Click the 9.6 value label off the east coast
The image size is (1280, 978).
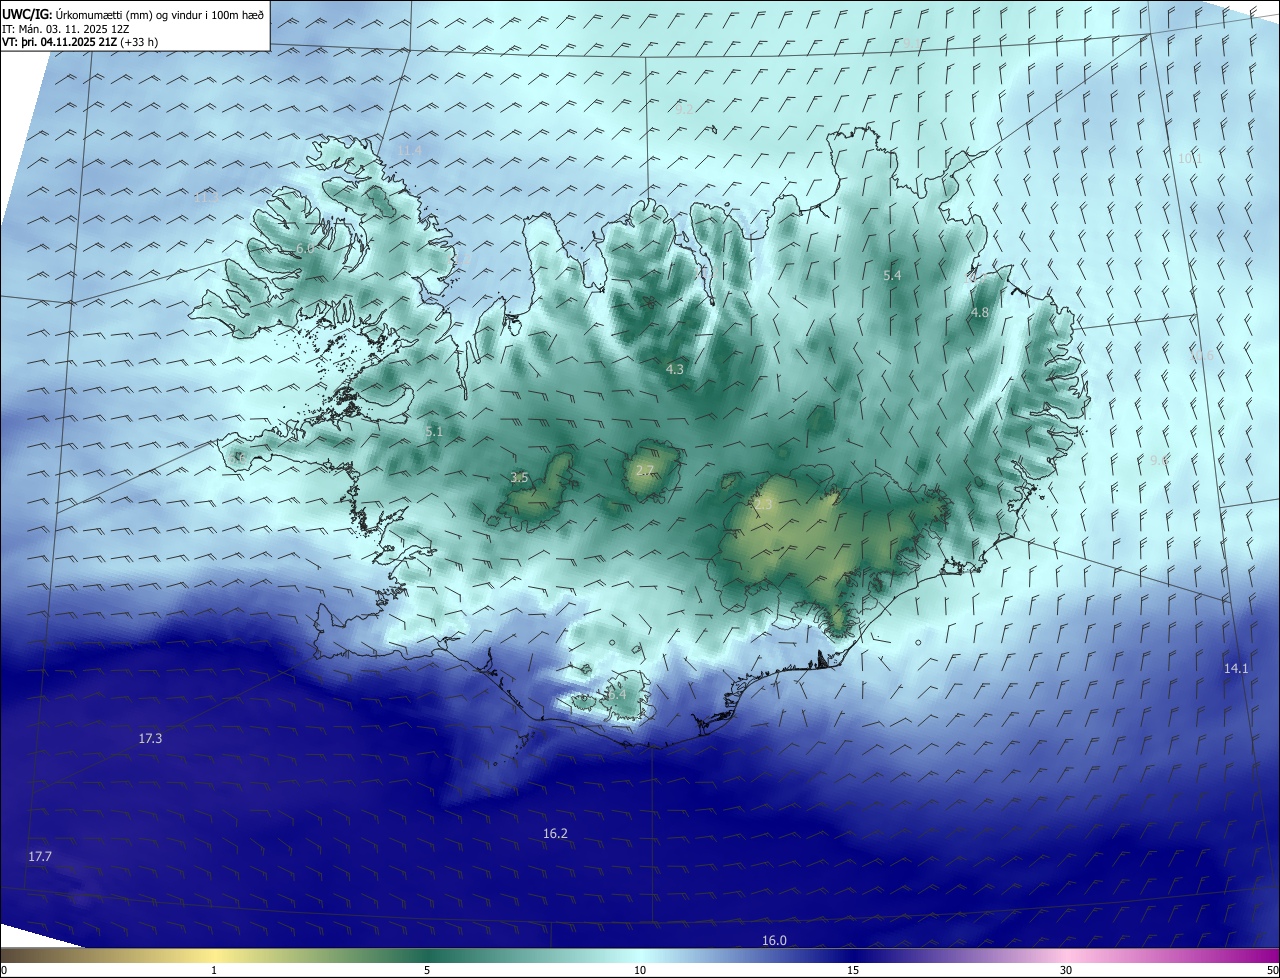click(1159, 460)
